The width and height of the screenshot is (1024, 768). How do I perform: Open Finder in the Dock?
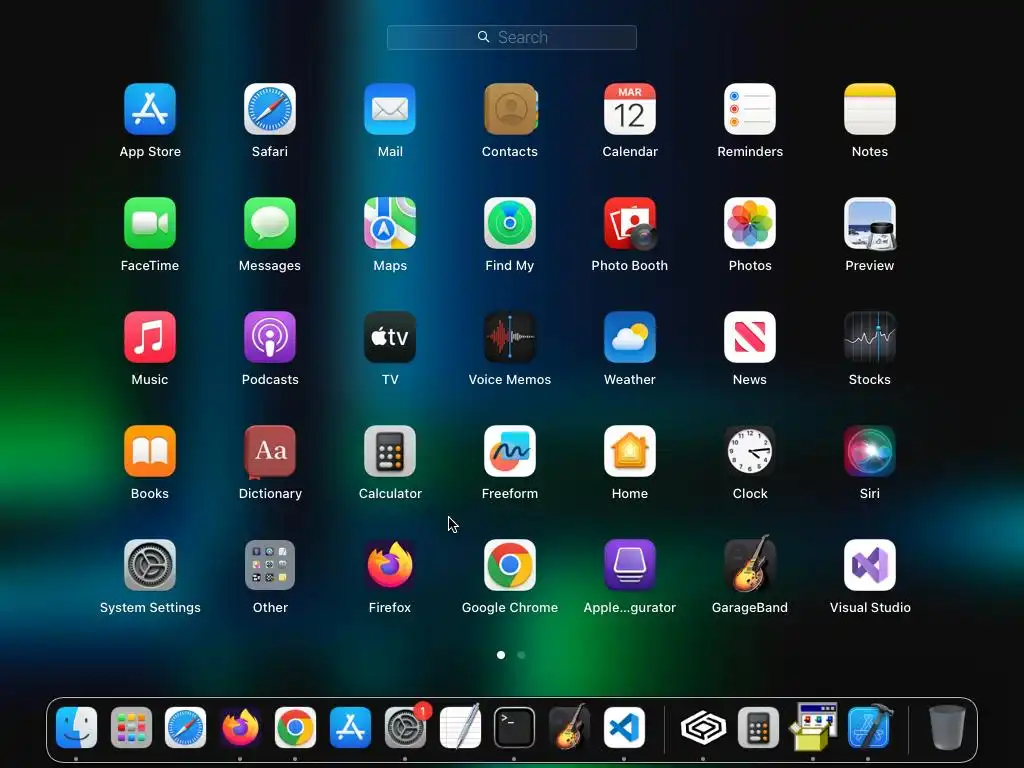76,727
